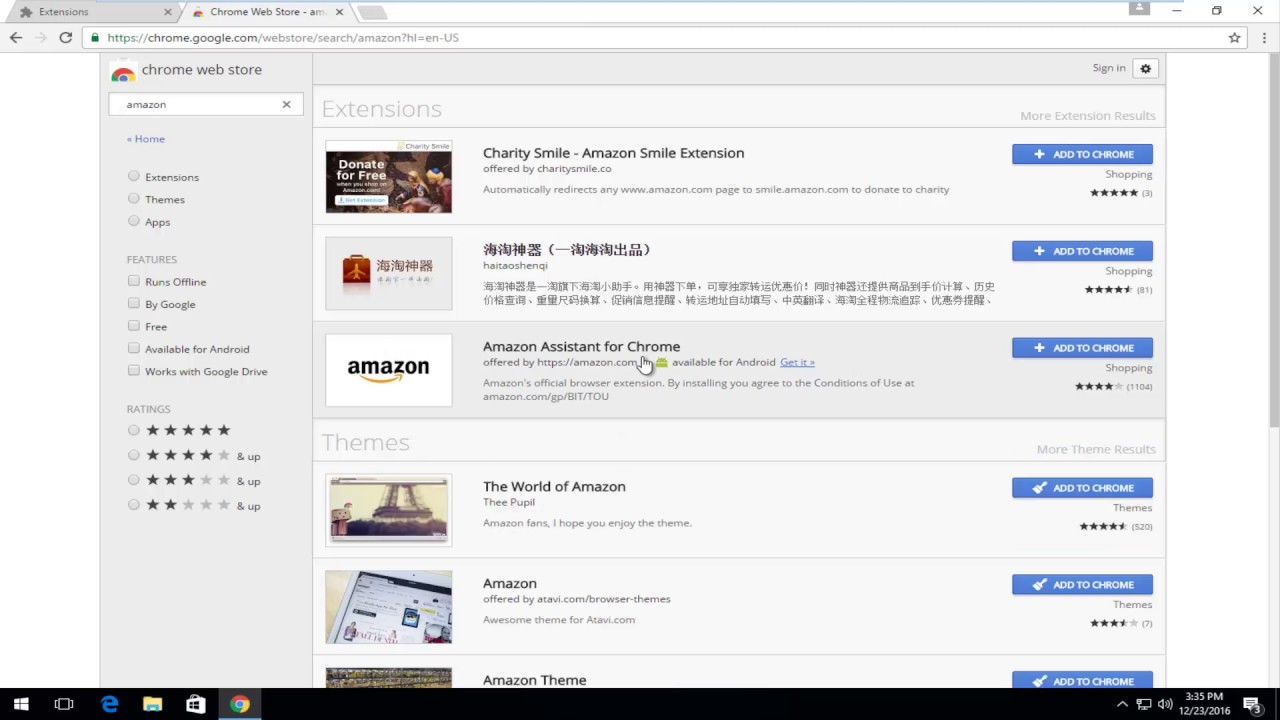Screen dimensions: 1280x720
Task: Select the Chrome Web Store tab
Action: coord(266,12)
